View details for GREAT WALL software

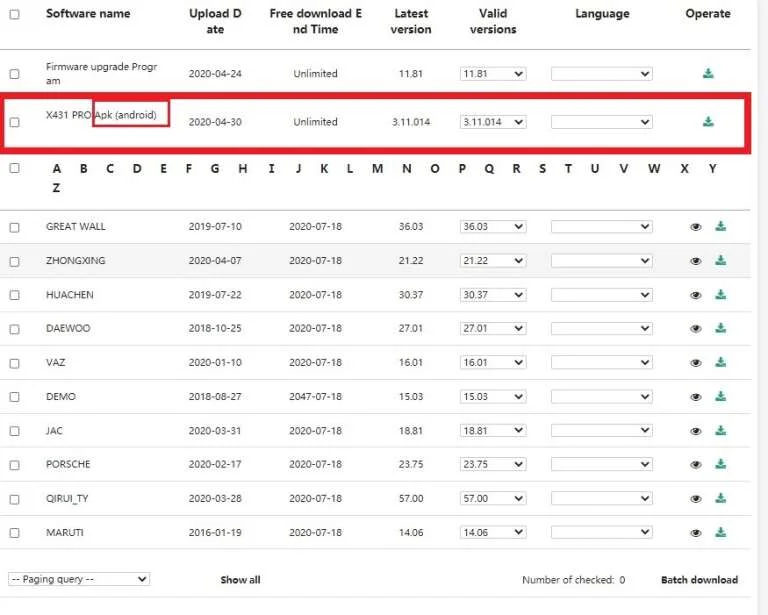point(696,227)
